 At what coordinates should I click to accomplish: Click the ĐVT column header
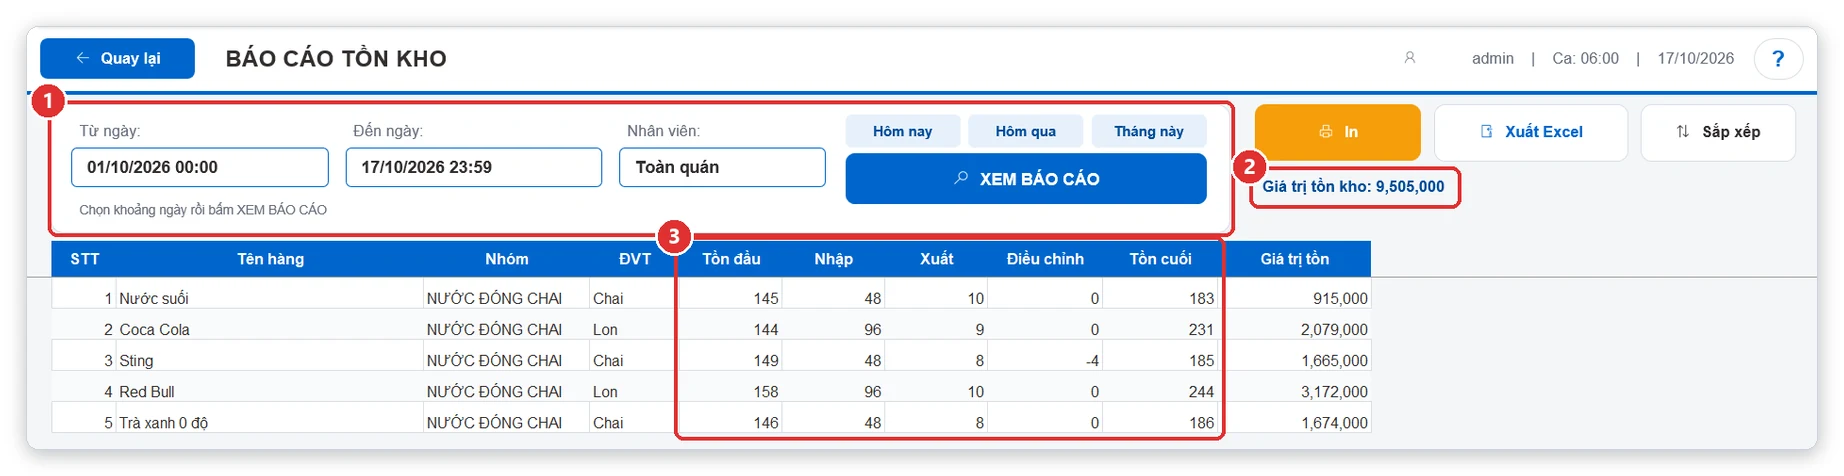tap(635, 259)
